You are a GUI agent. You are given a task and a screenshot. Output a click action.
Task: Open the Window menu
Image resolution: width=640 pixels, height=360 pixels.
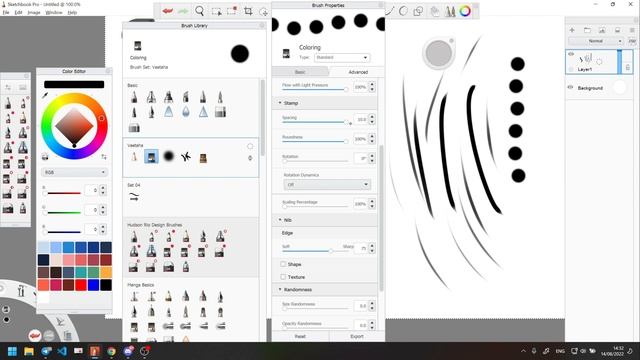pyautogui.click(x=54, y=13)
